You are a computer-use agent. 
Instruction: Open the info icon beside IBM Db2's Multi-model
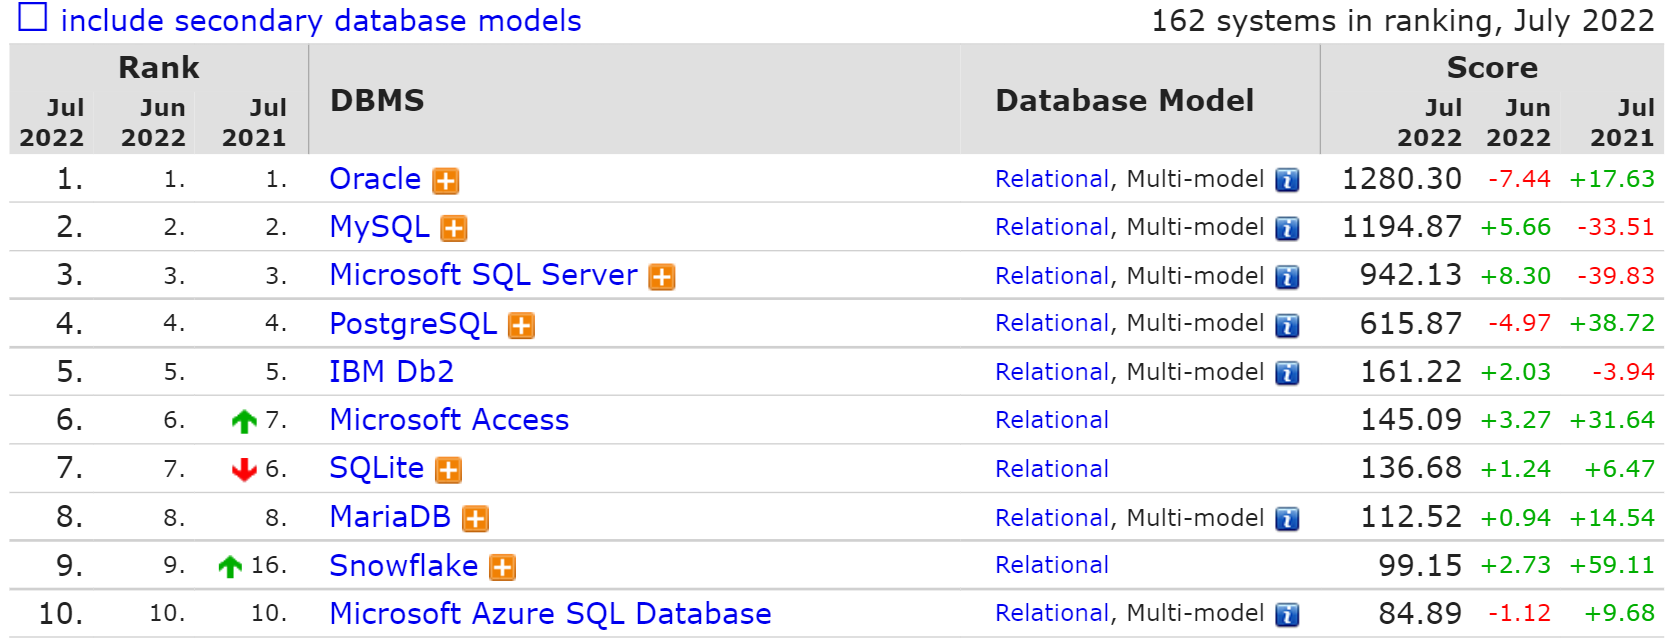coord(1288,372)
